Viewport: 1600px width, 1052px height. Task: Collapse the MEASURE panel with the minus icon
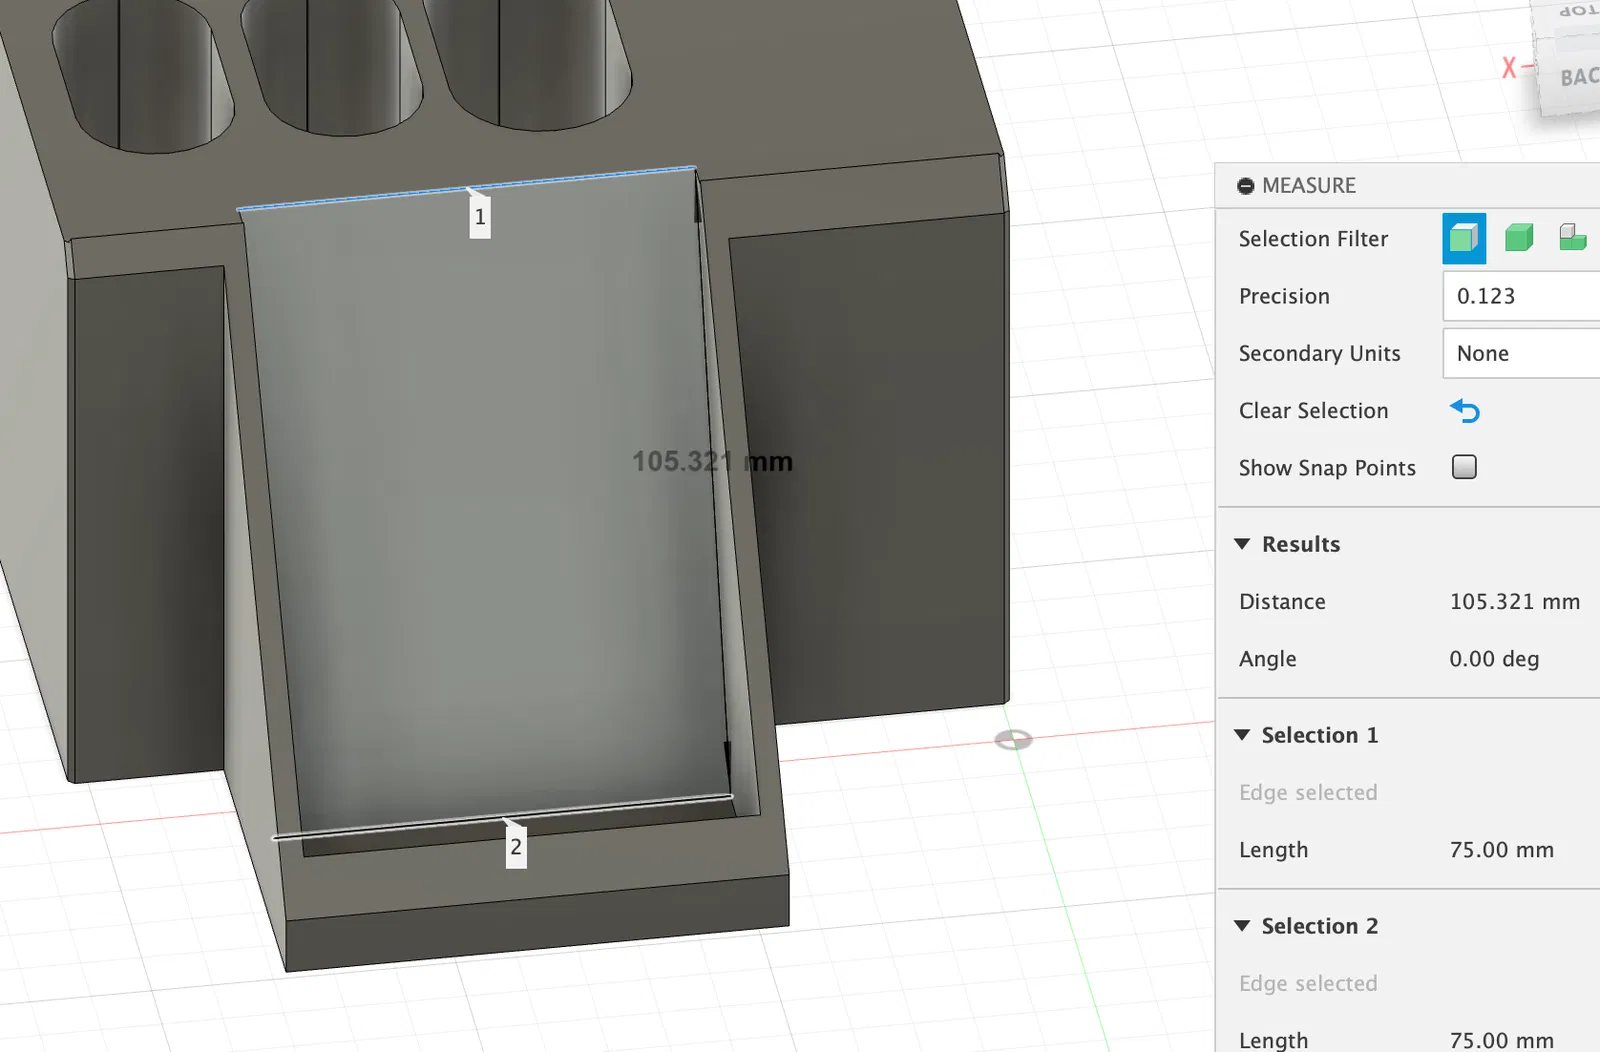[1245, 186]
